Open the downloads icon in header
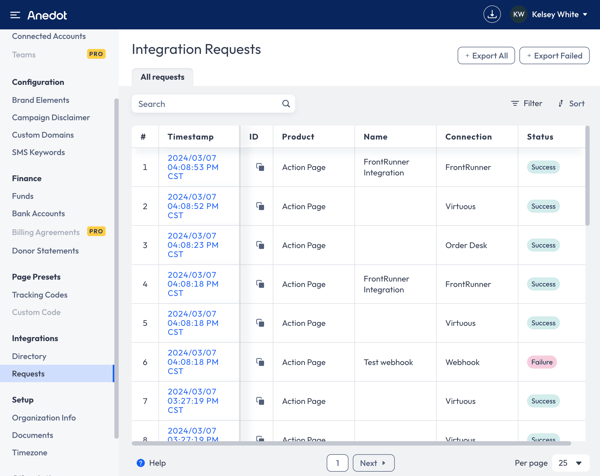Image resolution: width=600 pixels, height=476 pixels. click(492, 15)
